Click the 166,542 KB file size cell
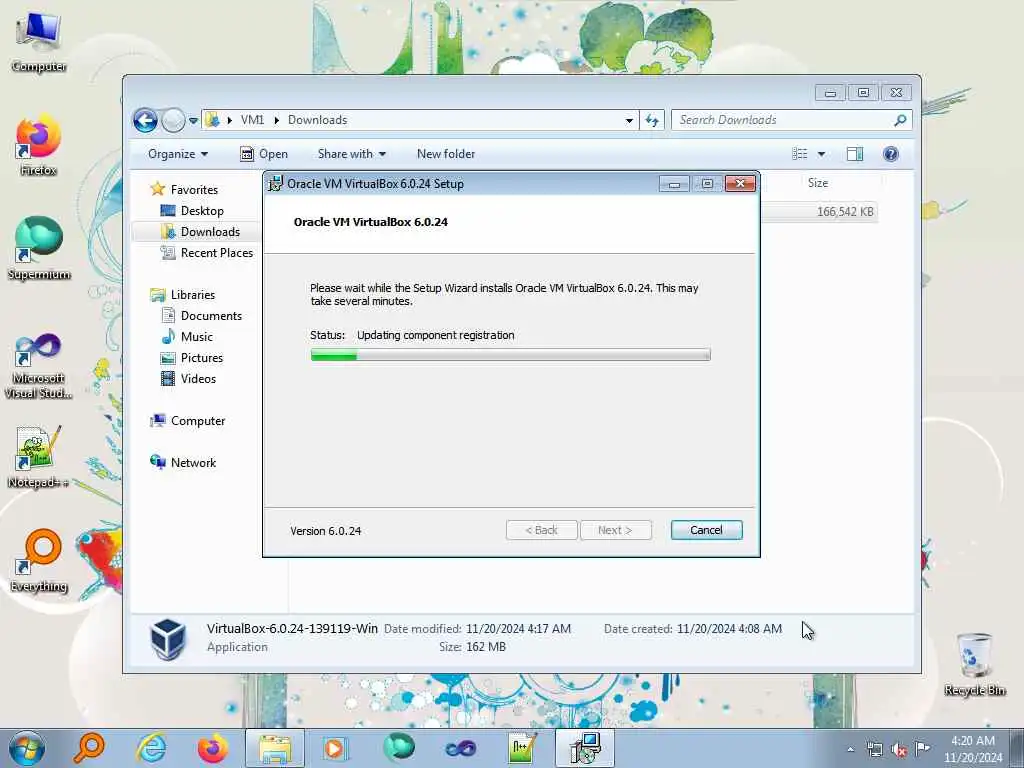The height and width of the screenshot is (768, 1024). pyautogui.click(x=844, y=212)
